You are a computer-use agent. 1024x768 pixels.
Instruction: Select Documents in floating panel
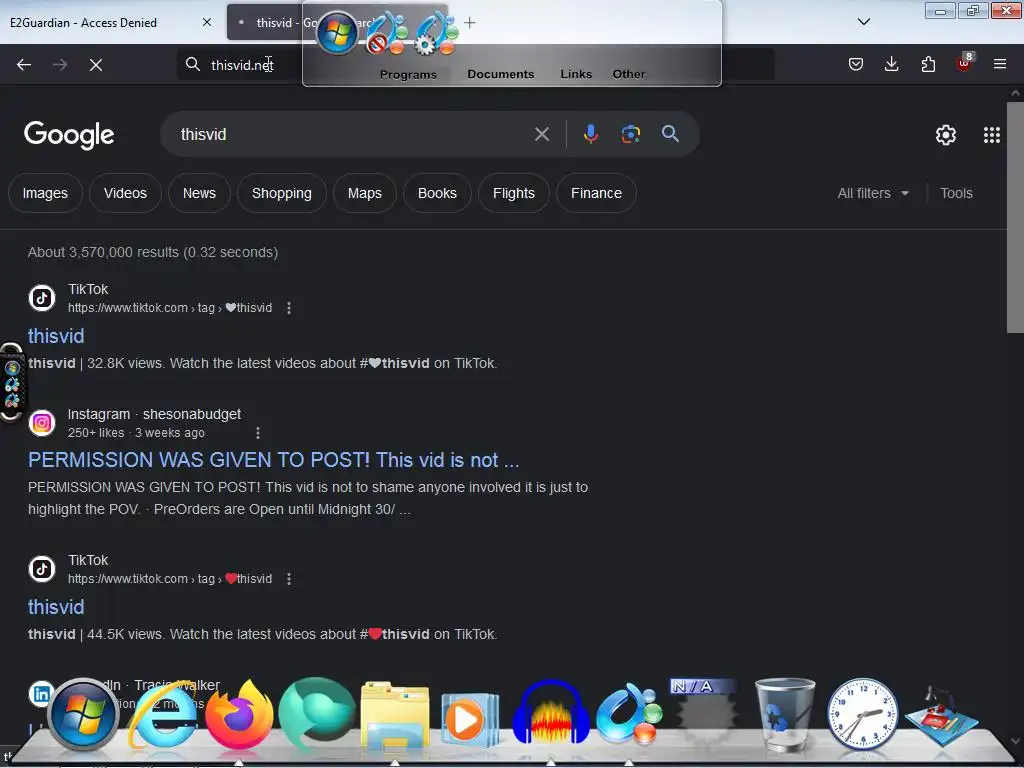coord(500,74)
